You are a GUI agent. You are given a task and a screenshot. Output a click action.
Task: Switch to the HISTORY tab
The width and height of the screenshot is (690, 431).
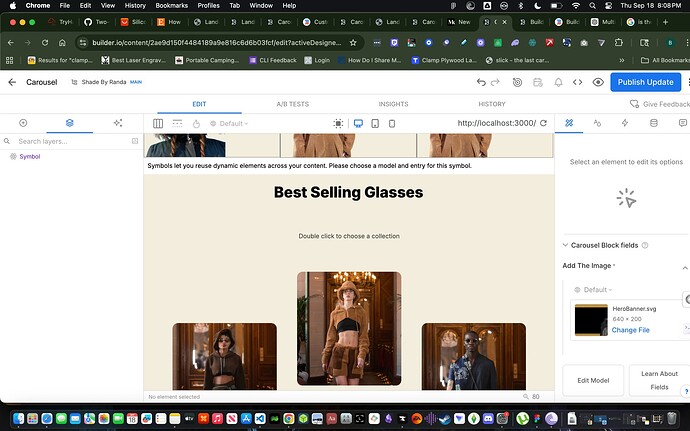492,104
